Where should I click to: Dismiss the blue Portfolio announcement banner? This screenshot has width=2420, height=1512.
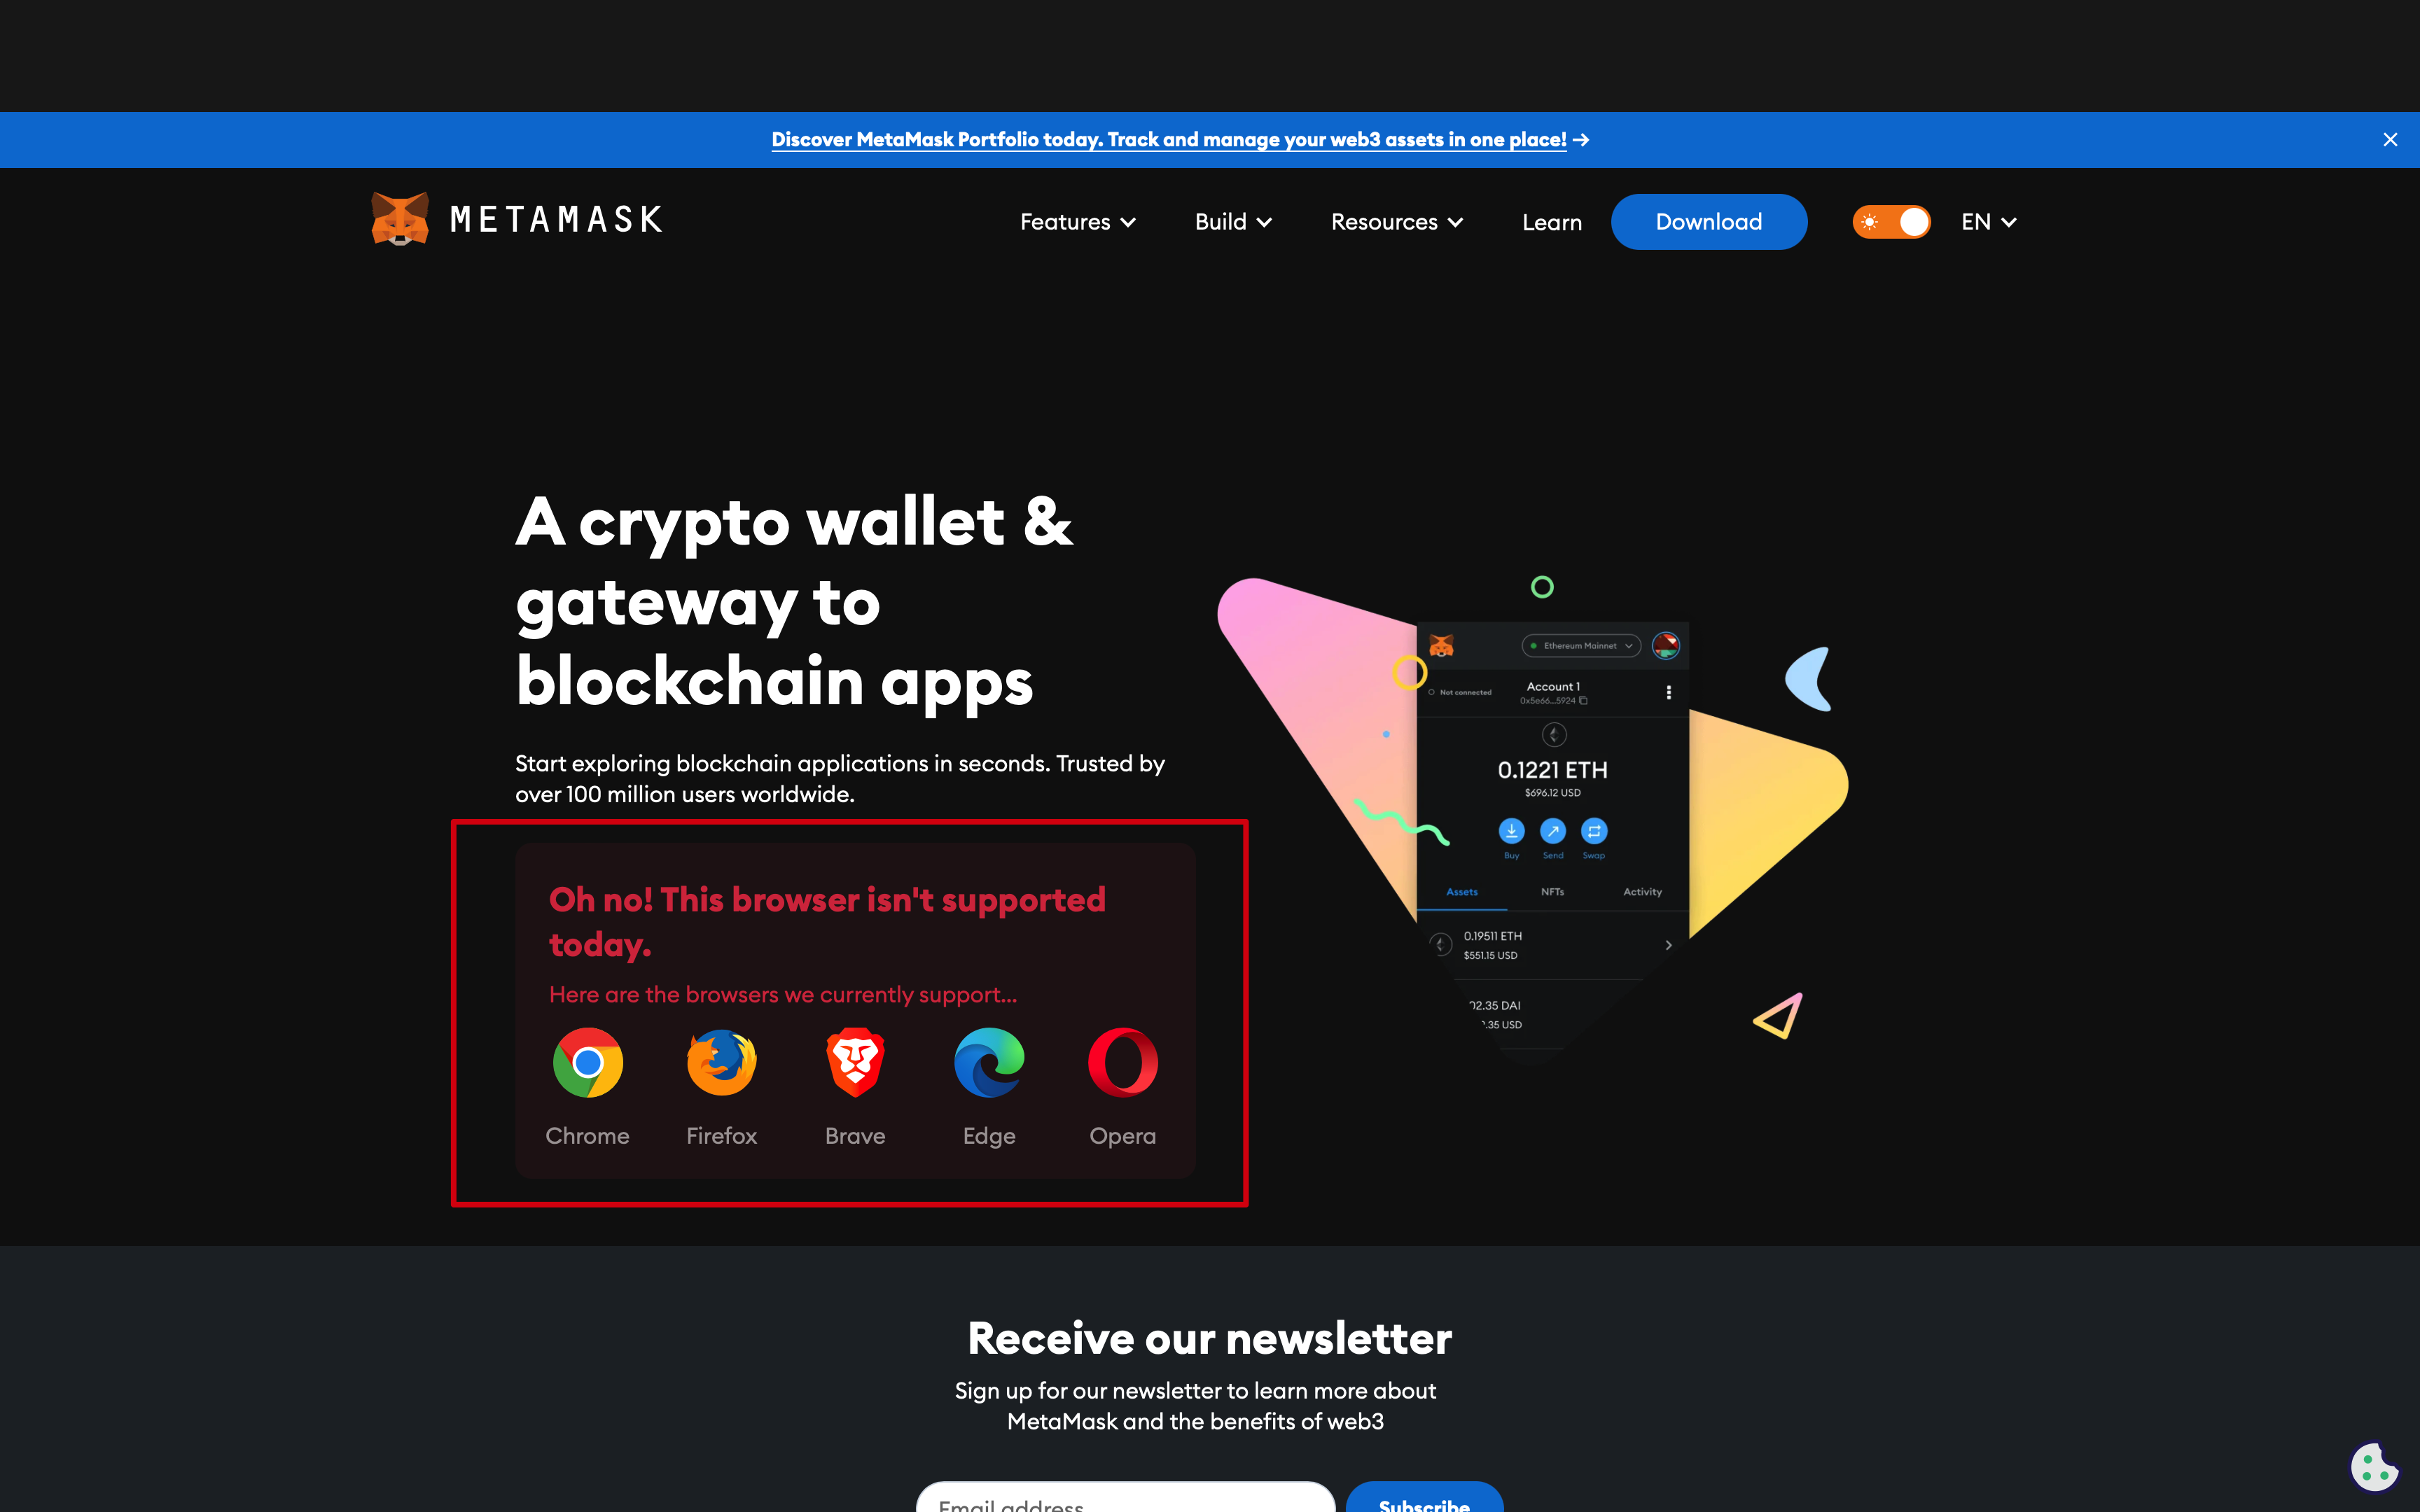[x=2390, y=140]
